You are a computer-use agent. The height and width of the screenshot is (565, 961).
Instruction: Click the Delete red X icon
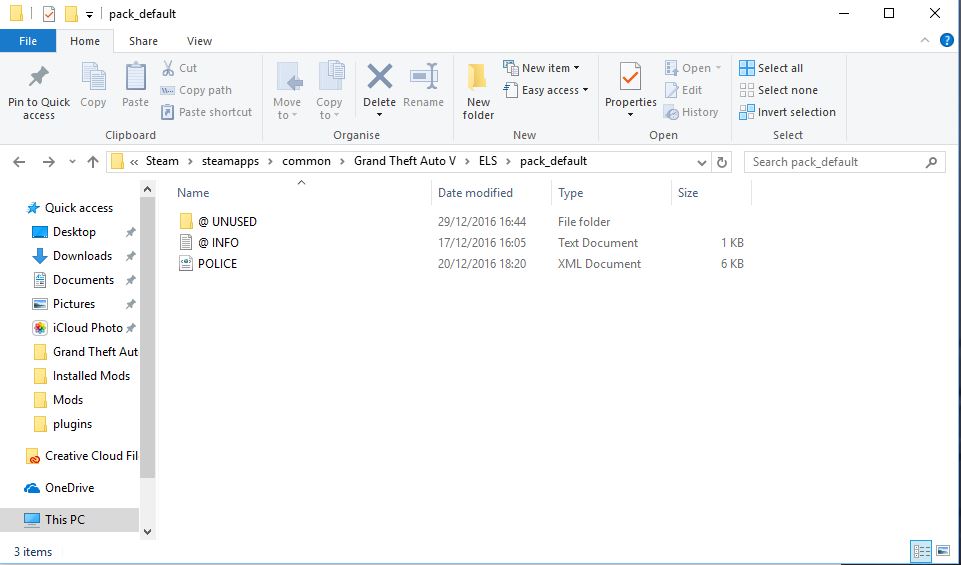coord(379,77)
